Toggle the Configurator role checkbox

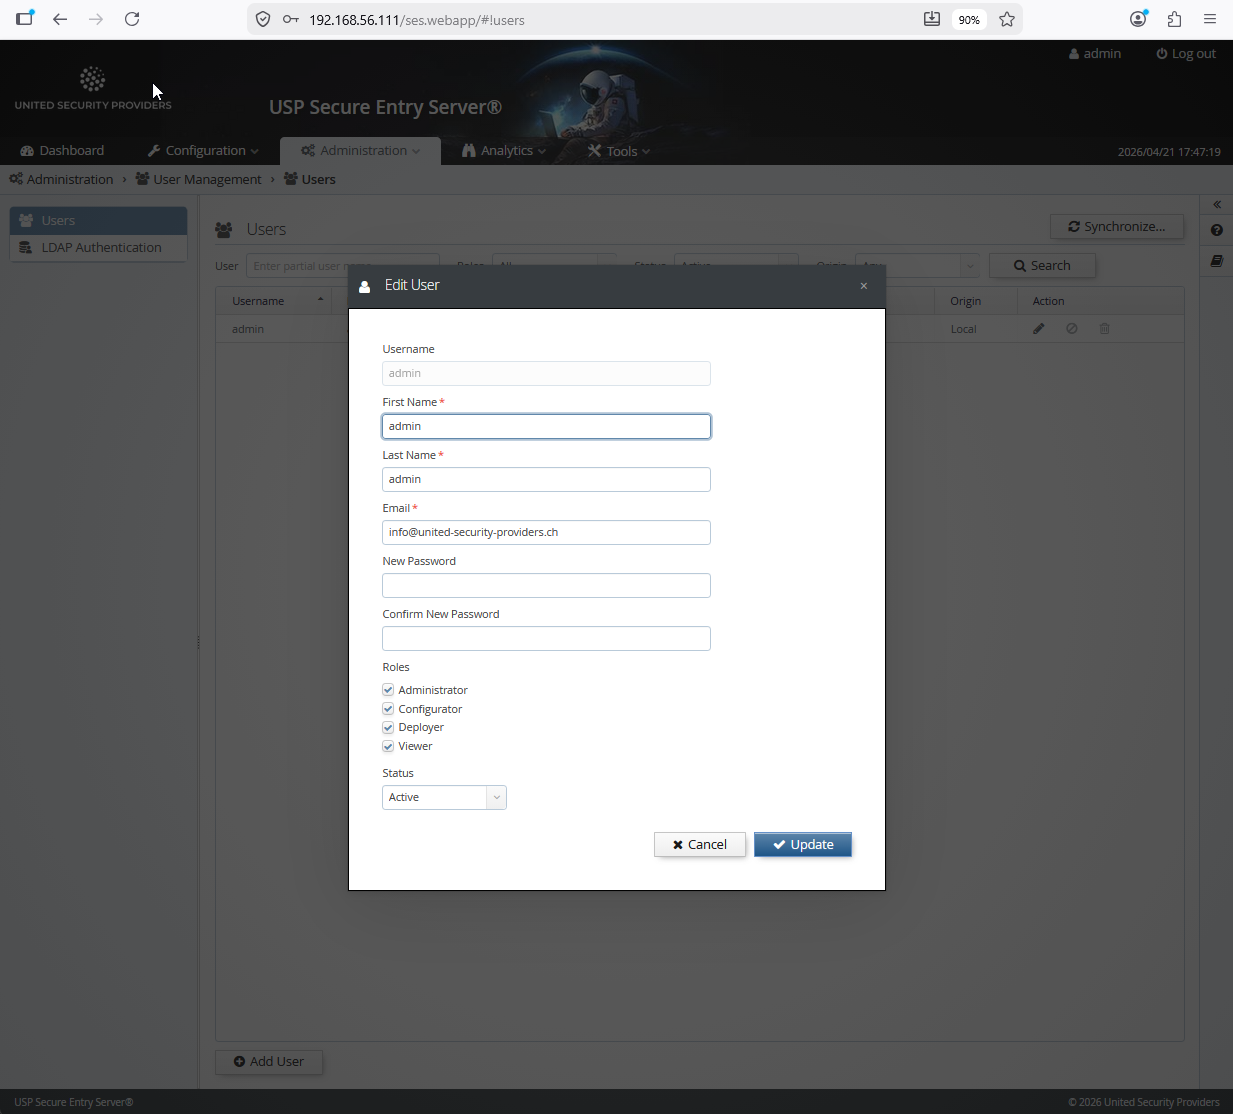(x=388, y=709)
